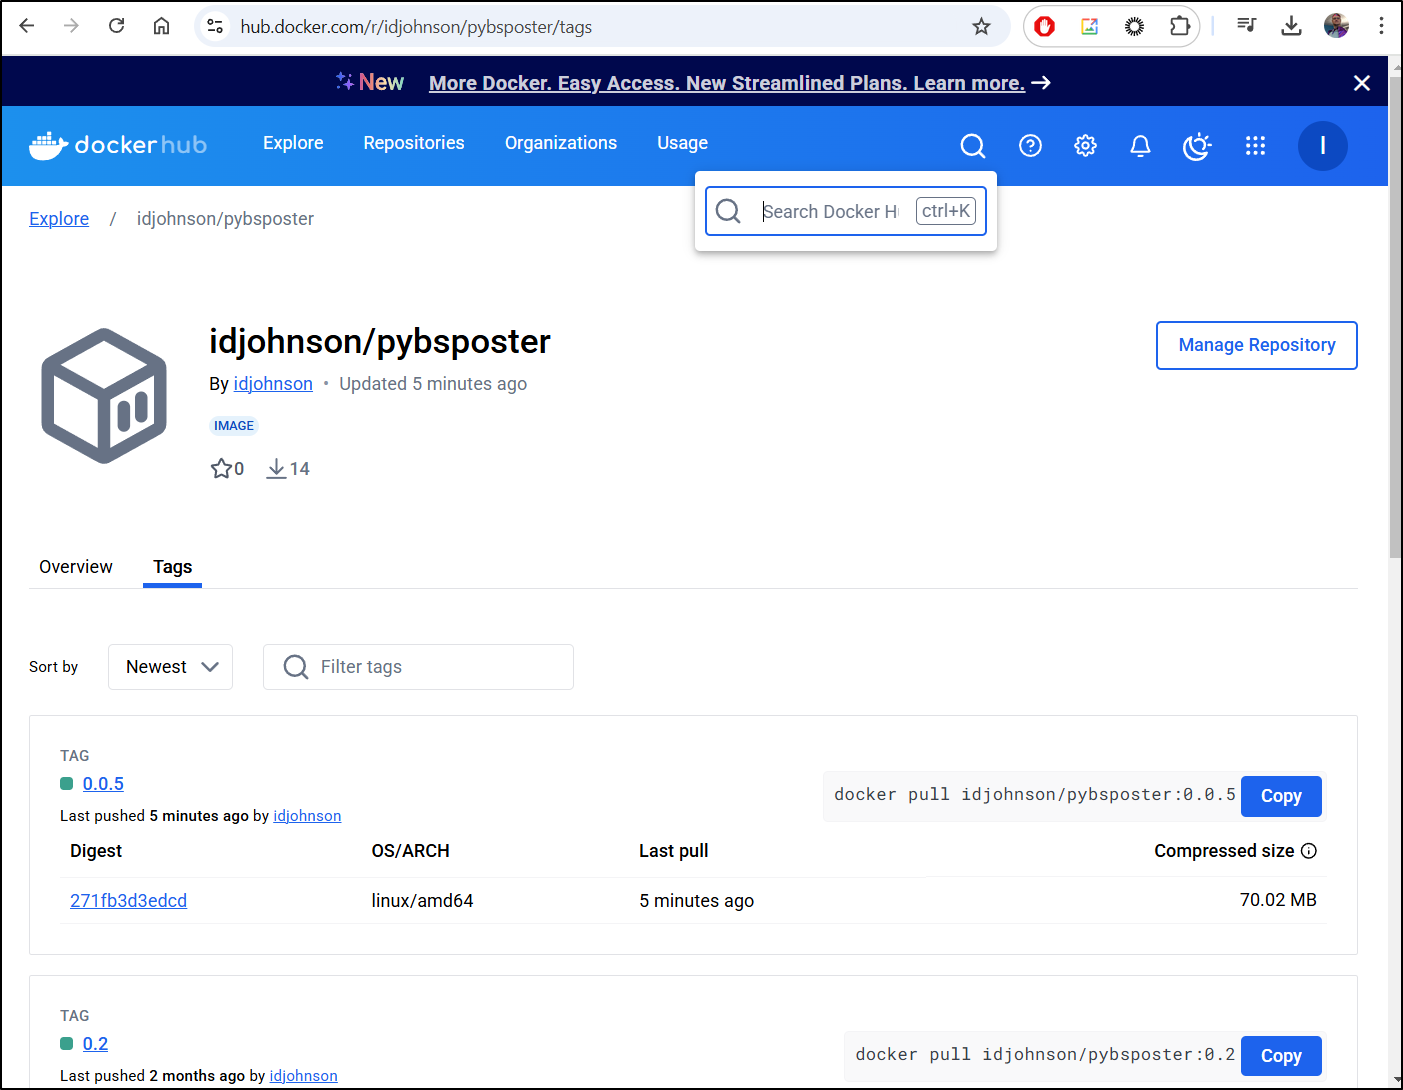This screenshot has width=1403, height=1090.
Task: Toggle dark mode moon icon
Action: 1197,146
